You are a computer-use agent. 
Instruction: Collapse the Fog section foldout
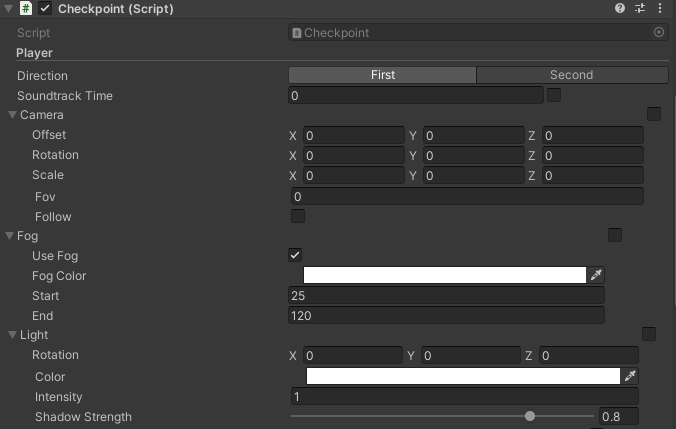click(10, 236)
